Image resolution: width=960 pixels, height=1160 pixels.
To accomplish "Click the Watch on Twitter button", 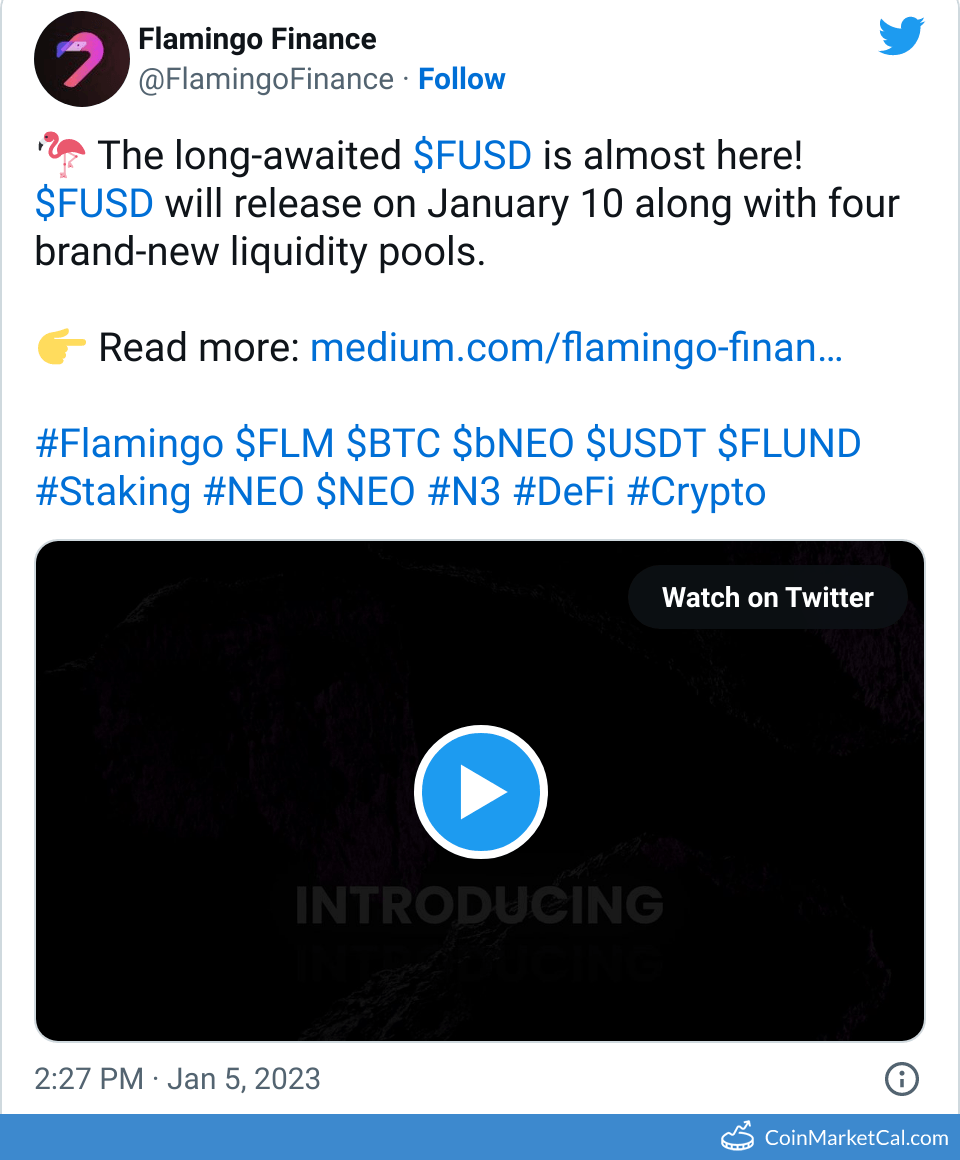I will pyautogui.click(x=767, y=597).
